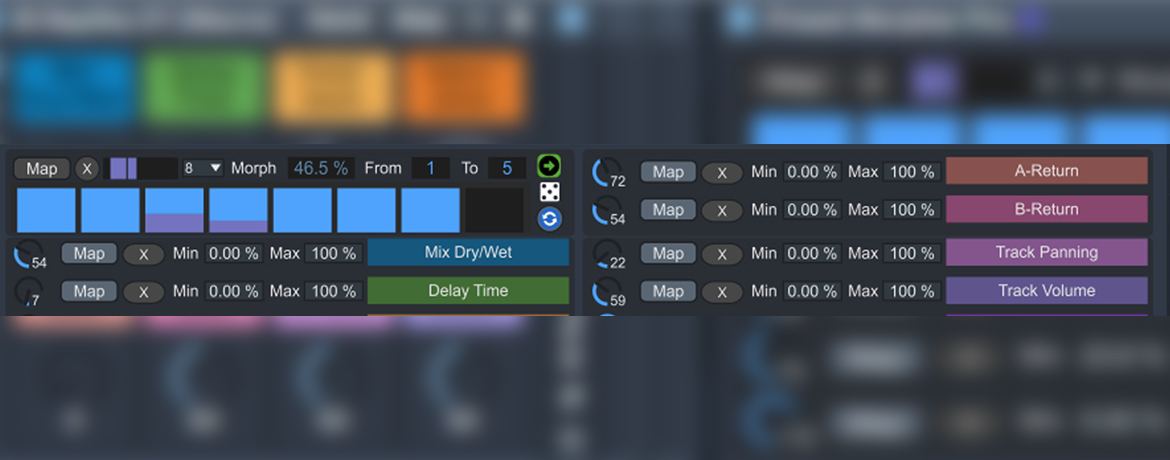Click the To field showing 5

coord(507,168)
